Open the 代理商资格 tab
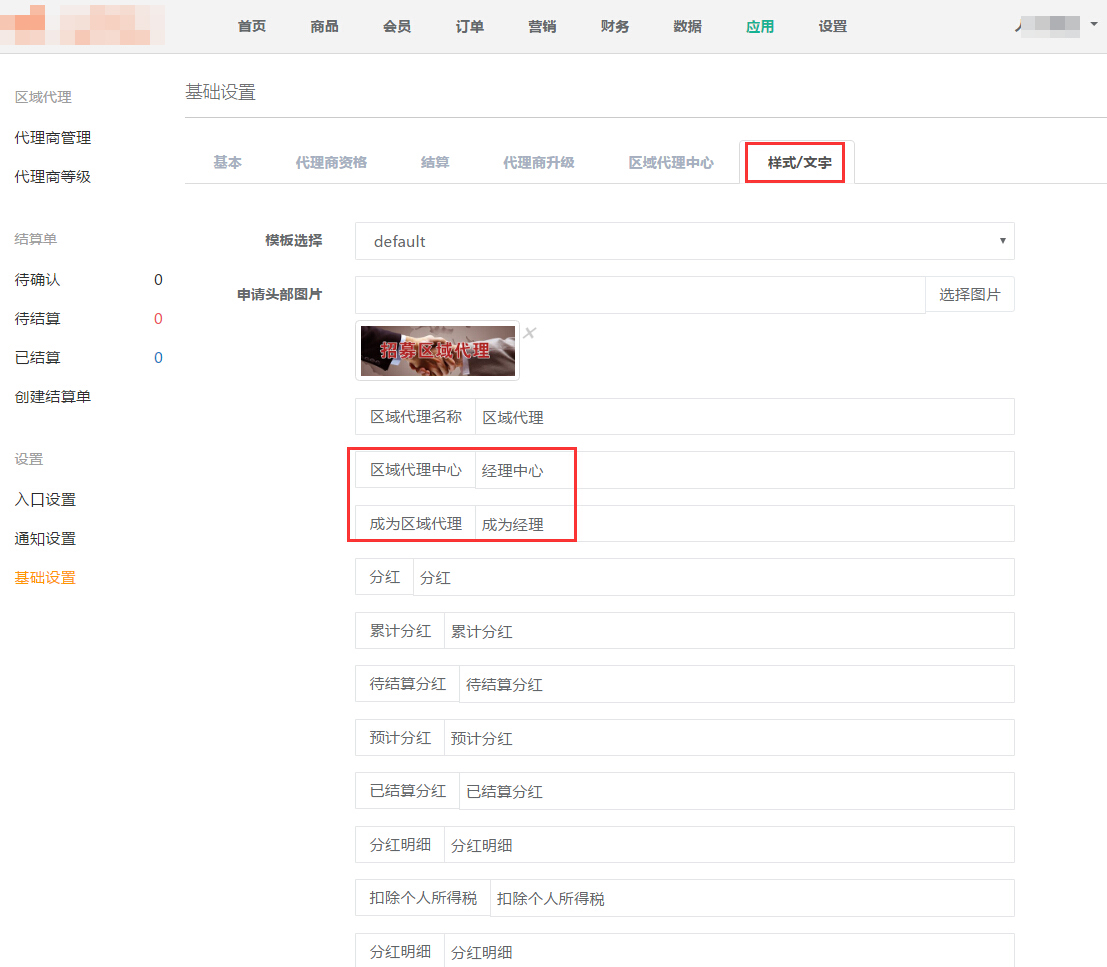Viewport: 1107px width, 967px height. (x=331, y=162)
